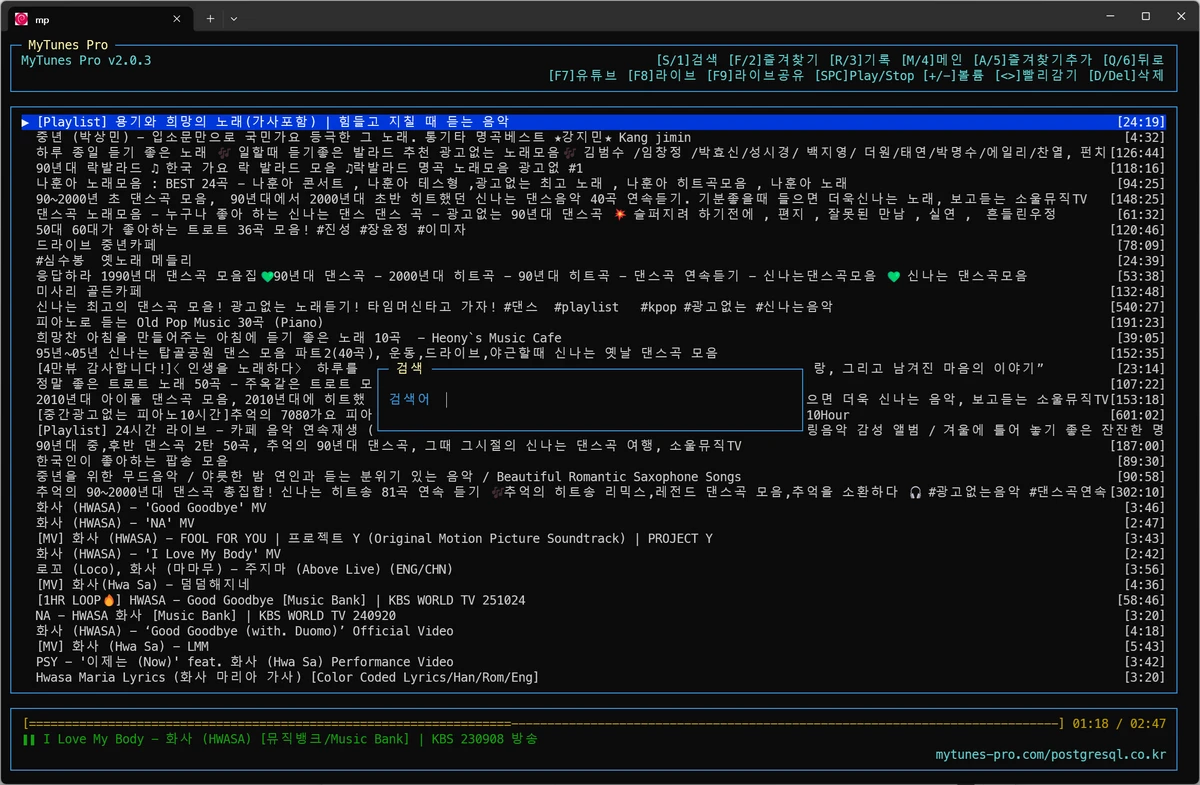Select NA - HWASA KBS WORLD TV 240920

point(593,615)
